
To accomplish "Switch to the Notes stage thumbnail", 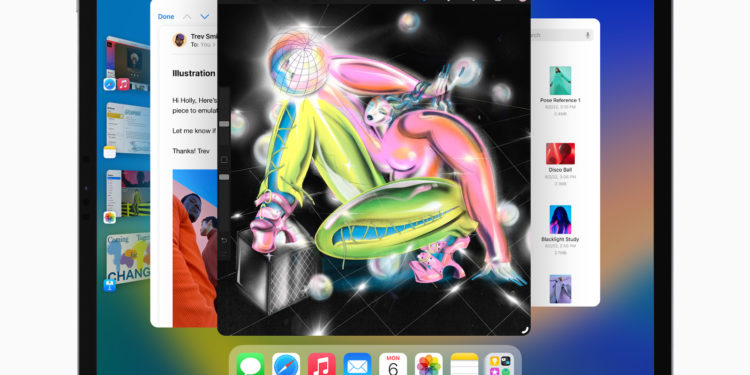I will [x=128, y=128].
